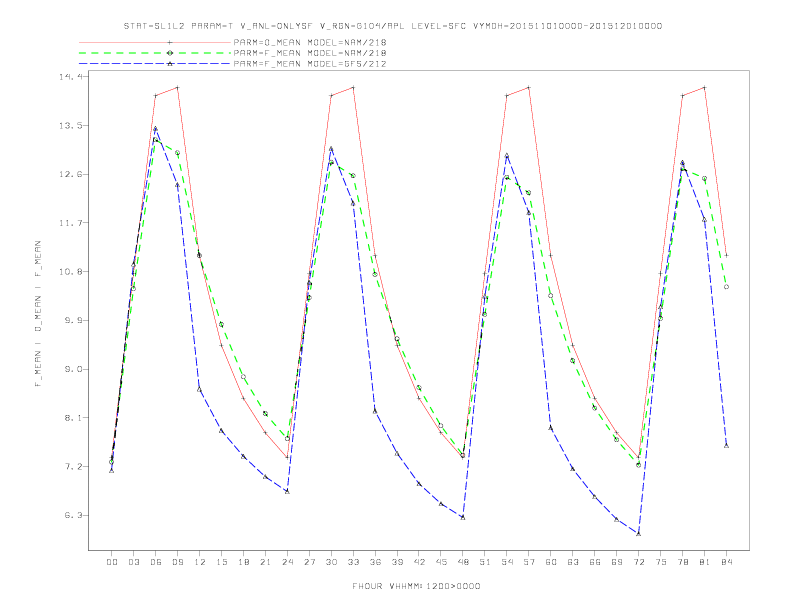792x612 pixels.
Task: Click the blue triangle marker at hour 48
Action: 463,517
